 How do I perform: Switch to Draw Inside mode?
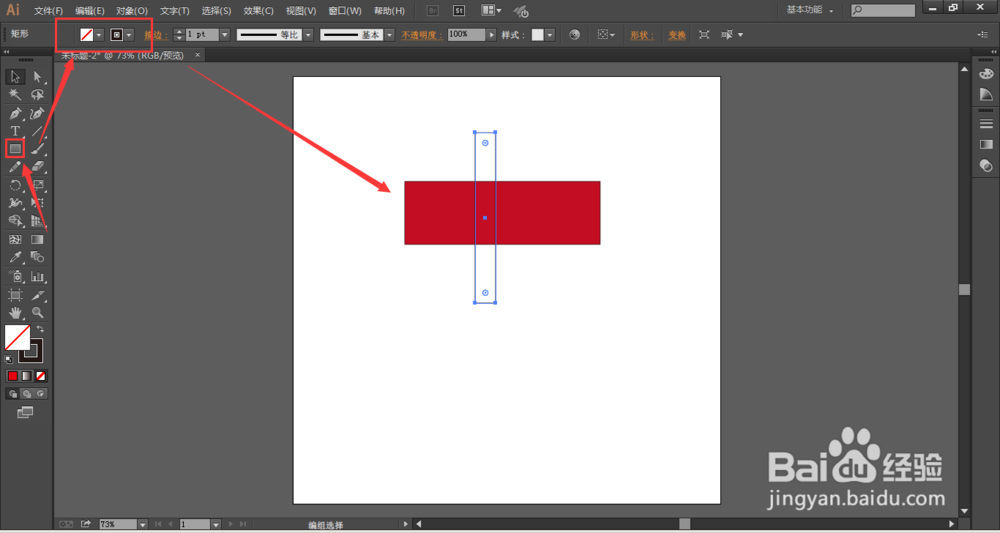41,394
